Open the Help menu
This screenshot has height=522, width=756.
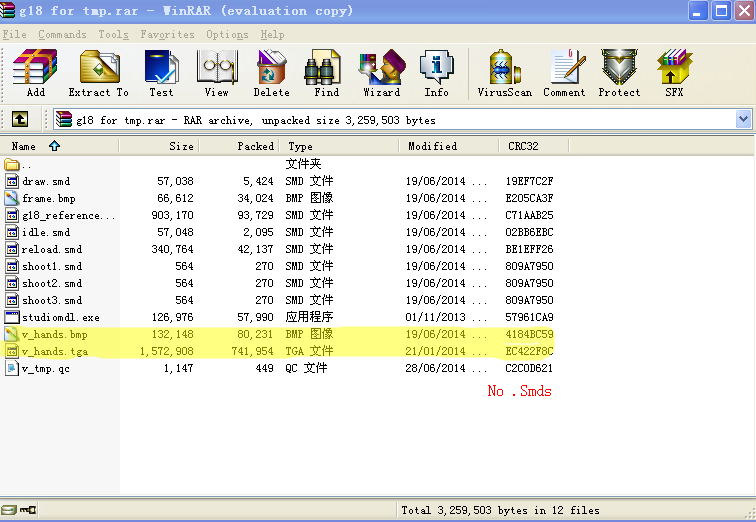pyautogui.click(x=272, y=35)
